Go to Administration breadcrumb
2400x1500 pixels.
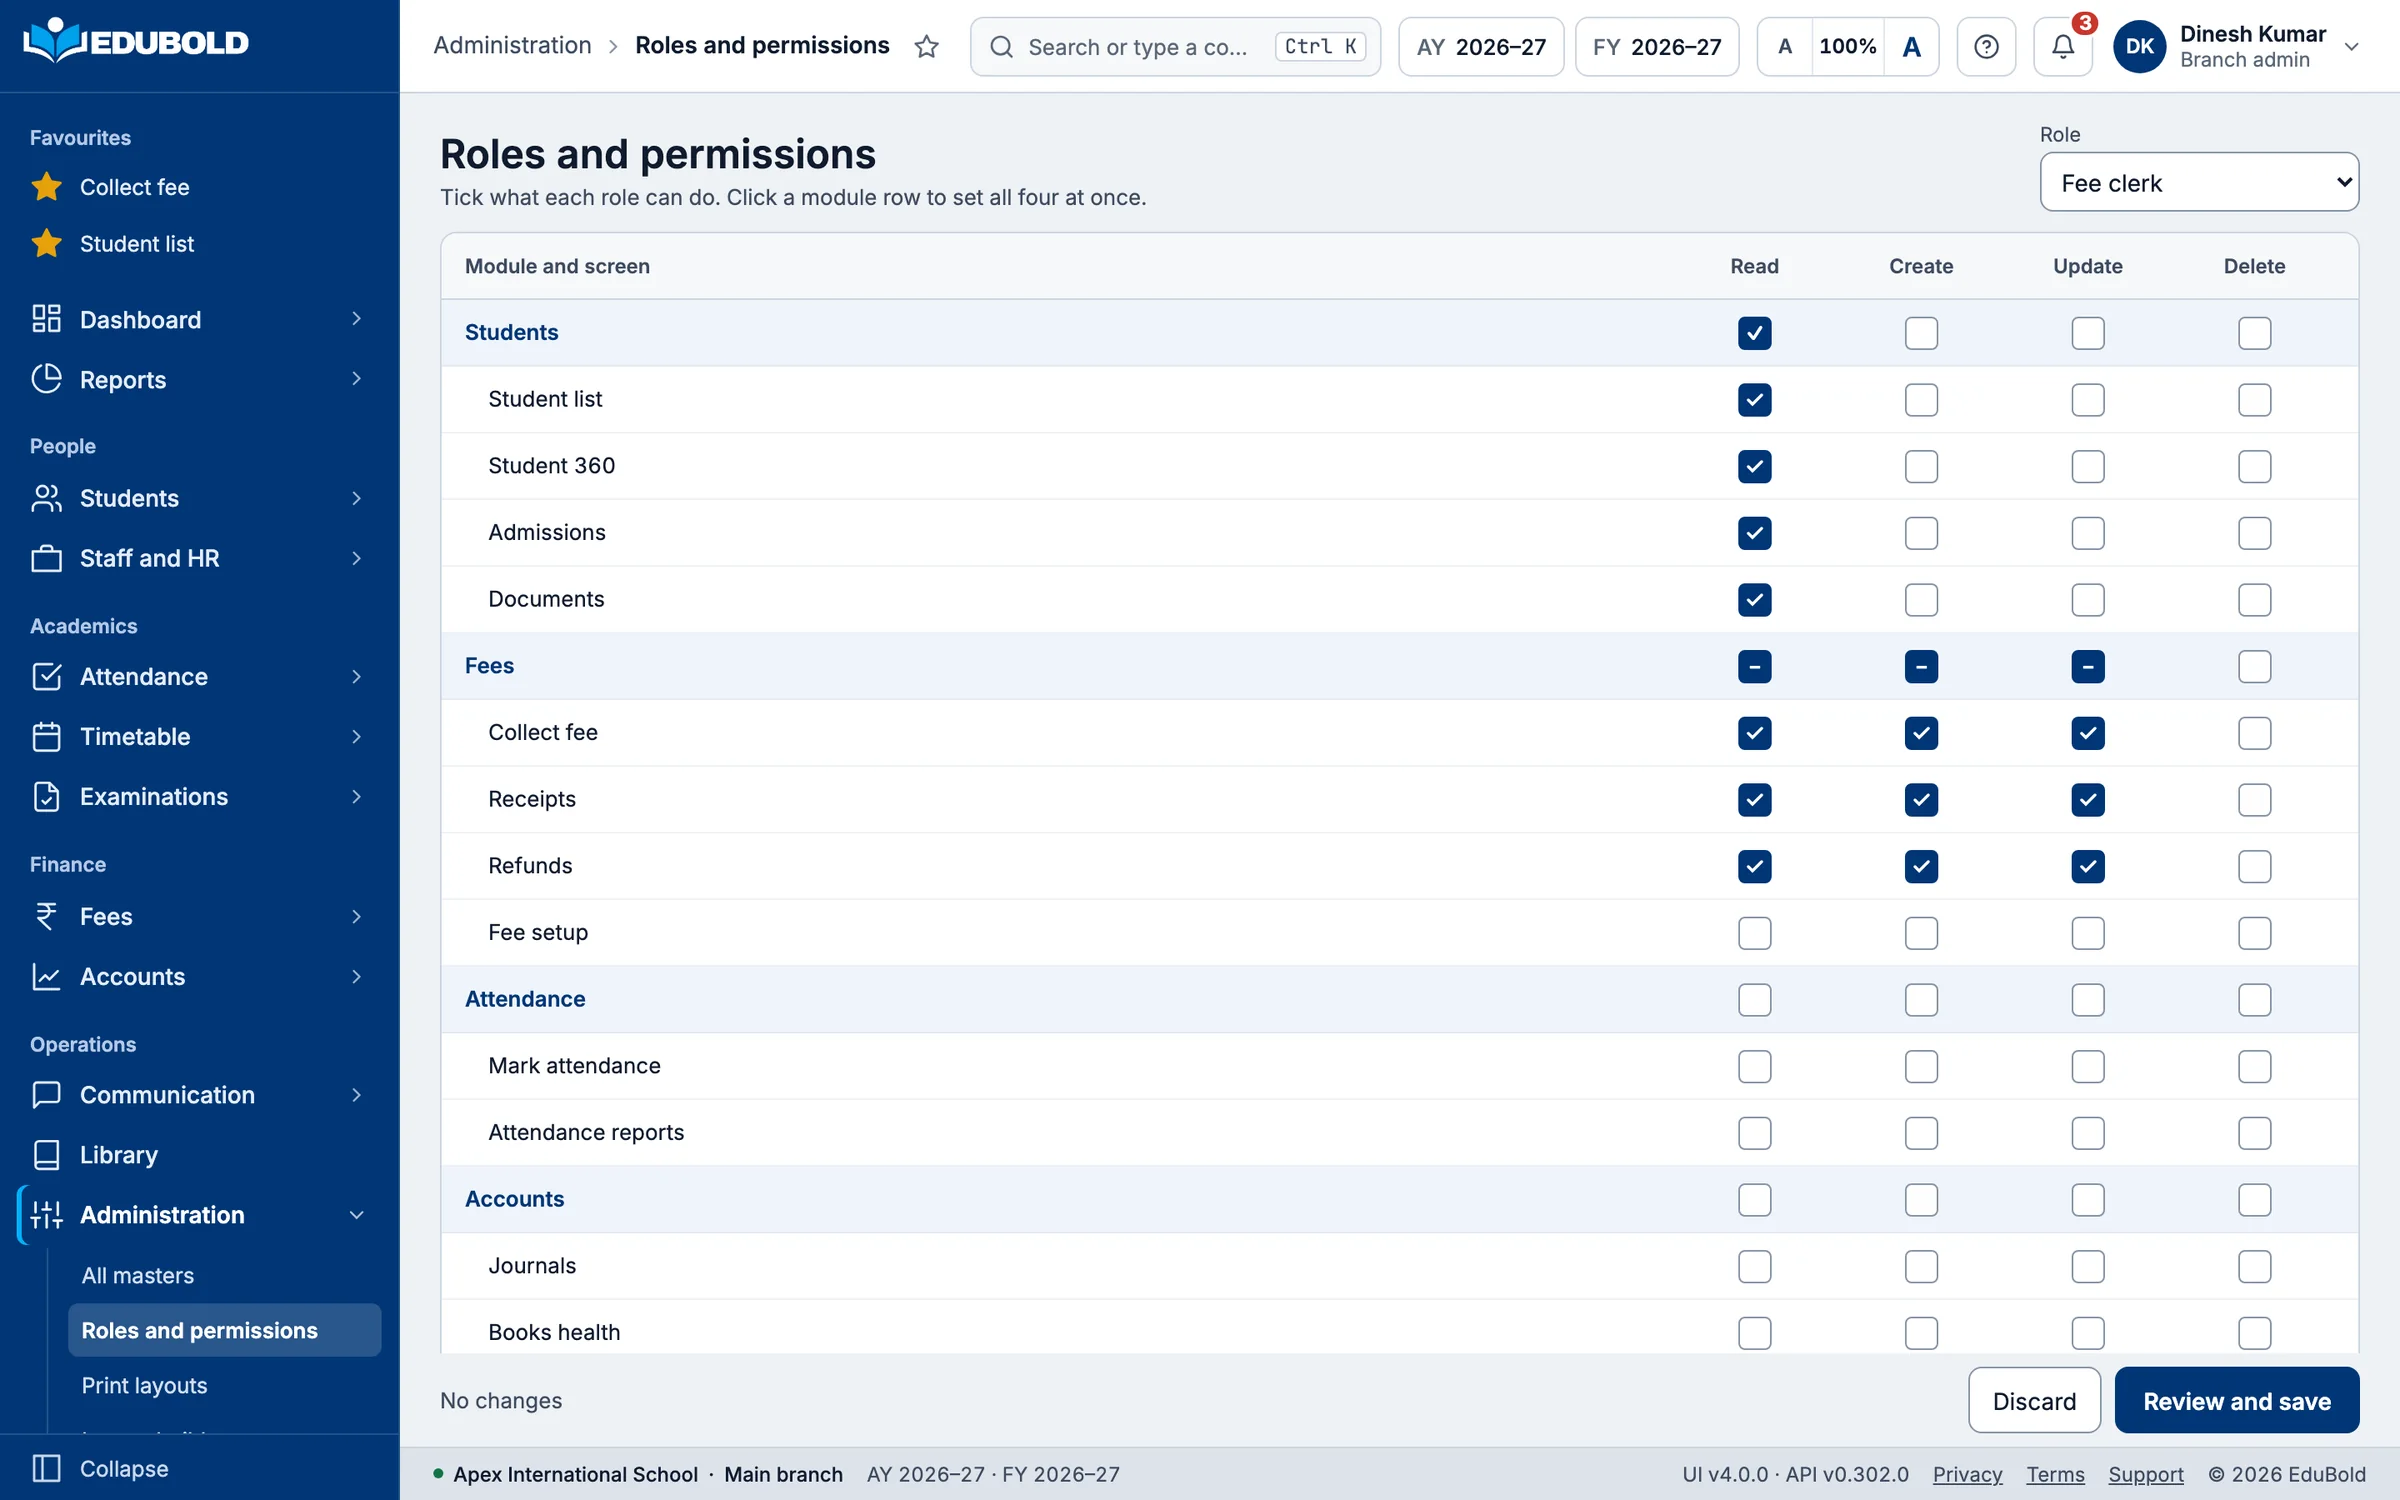(512, 46)
